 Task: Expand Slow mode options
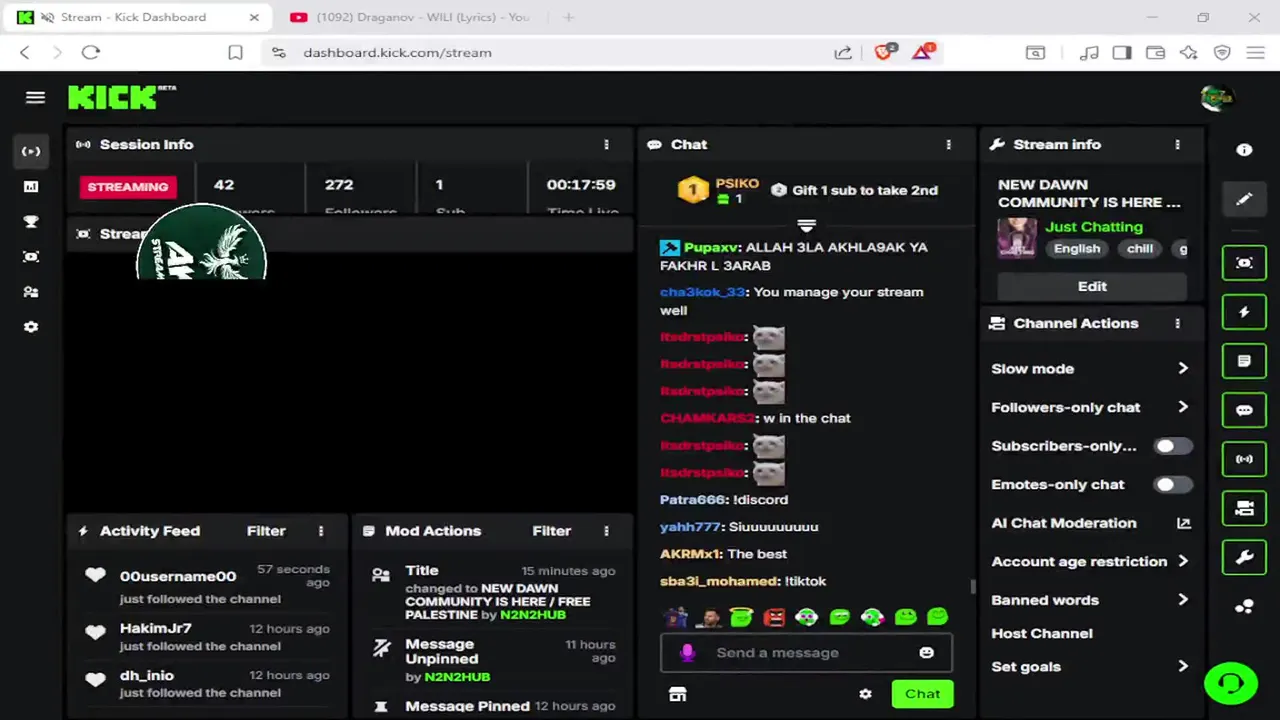pos(1183,369)
